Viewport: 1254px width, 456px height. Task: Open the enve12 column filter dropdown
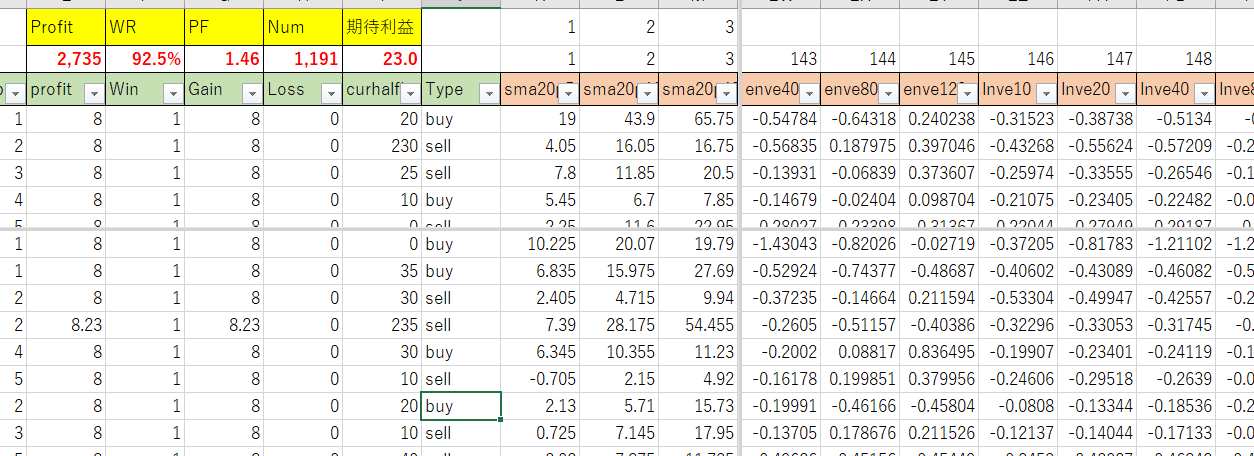point(967,92)
